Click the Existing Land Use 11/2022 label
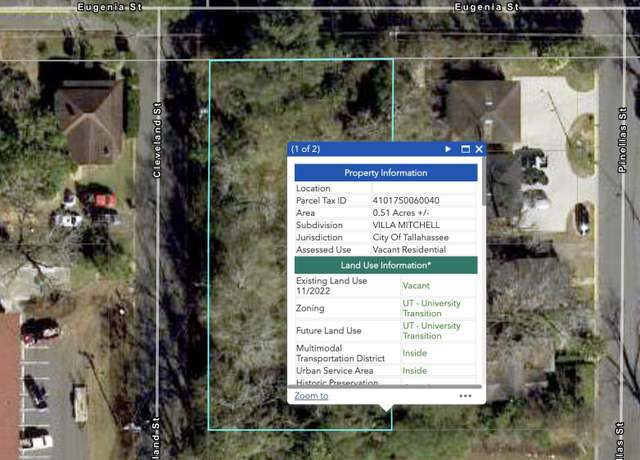Viewport: 640px width, 460px height. [331, 286]
